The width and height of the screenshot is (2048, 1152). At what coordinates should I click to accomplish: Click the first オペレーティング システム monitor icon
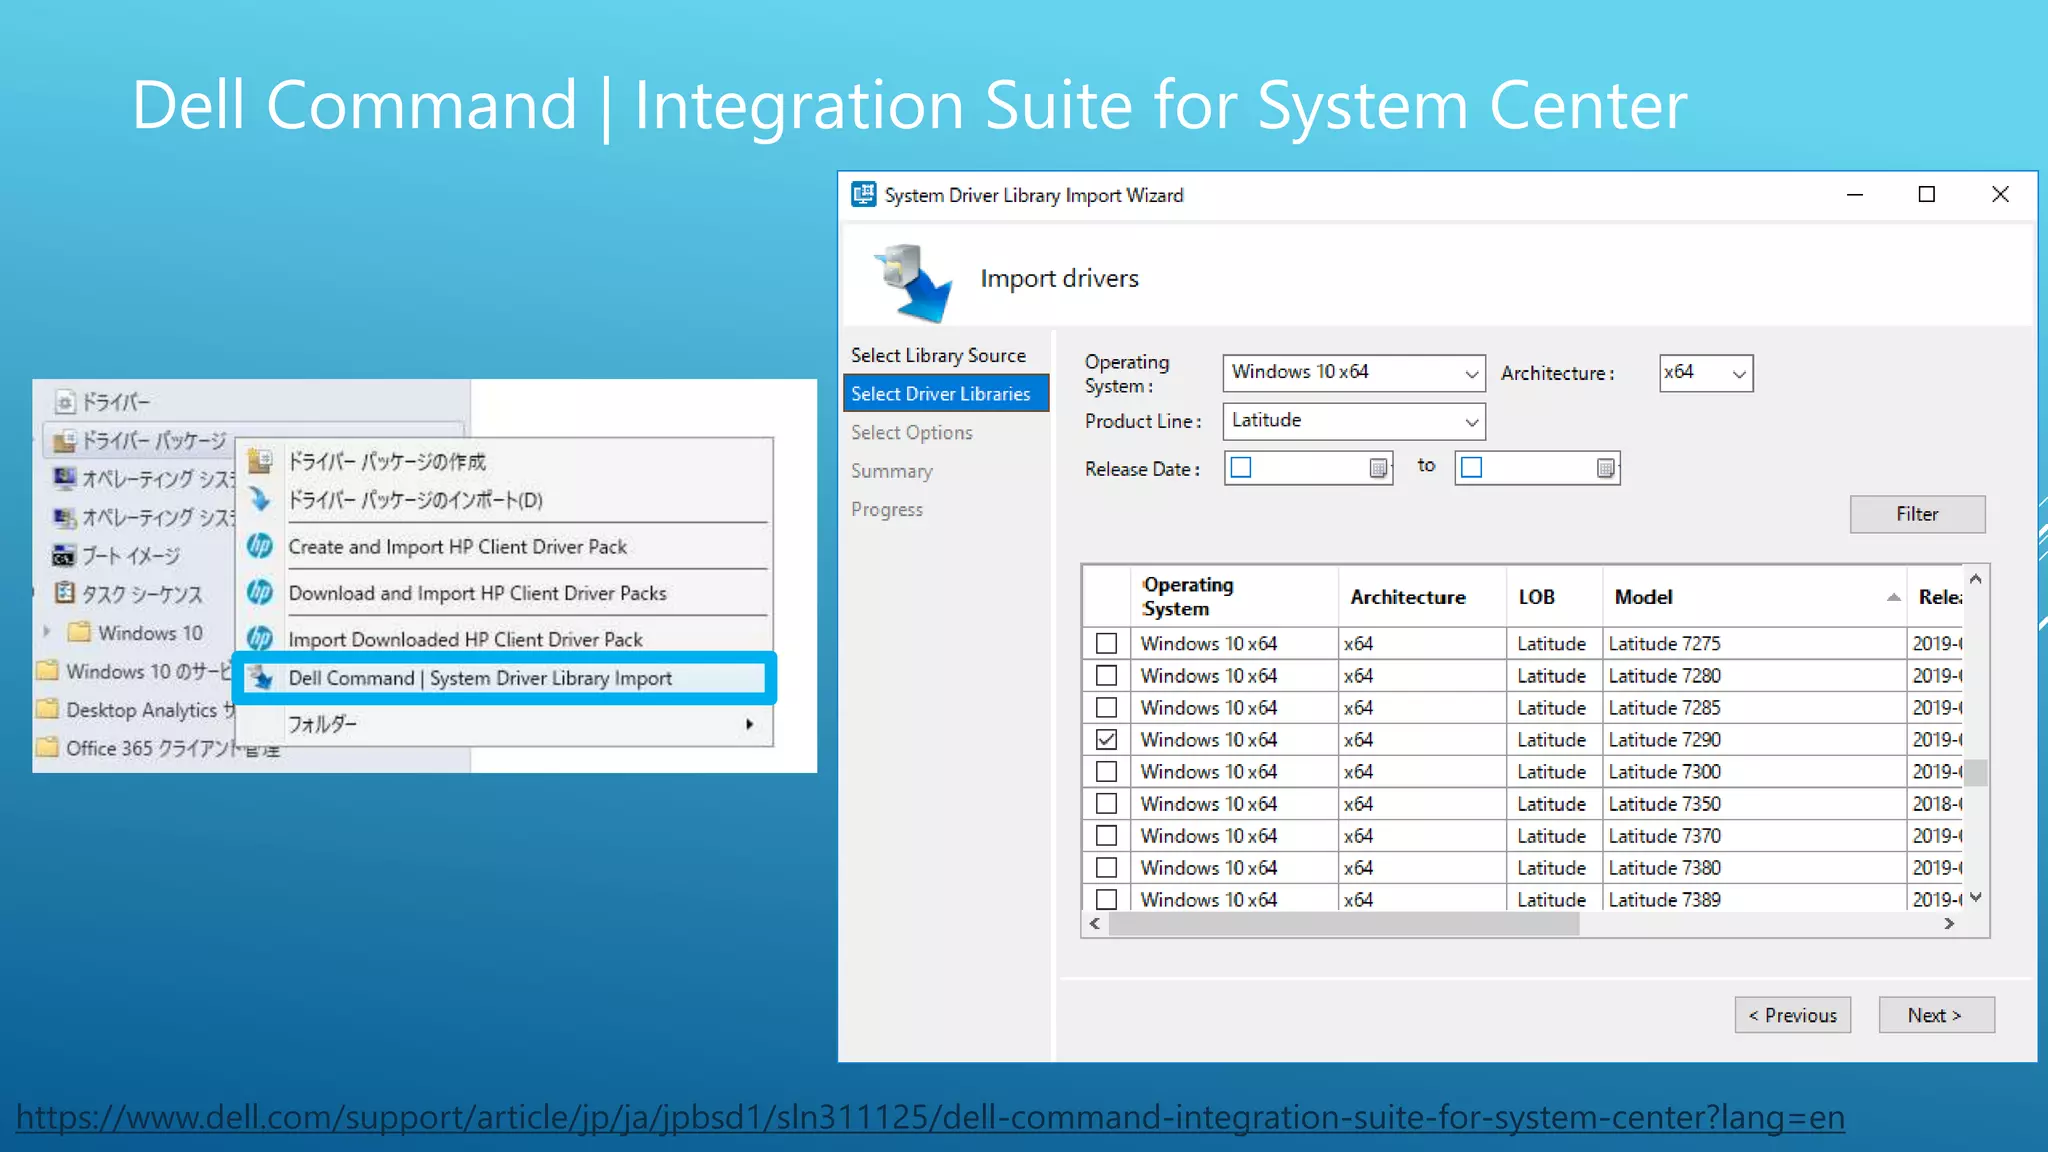click(x=65, y=478)
